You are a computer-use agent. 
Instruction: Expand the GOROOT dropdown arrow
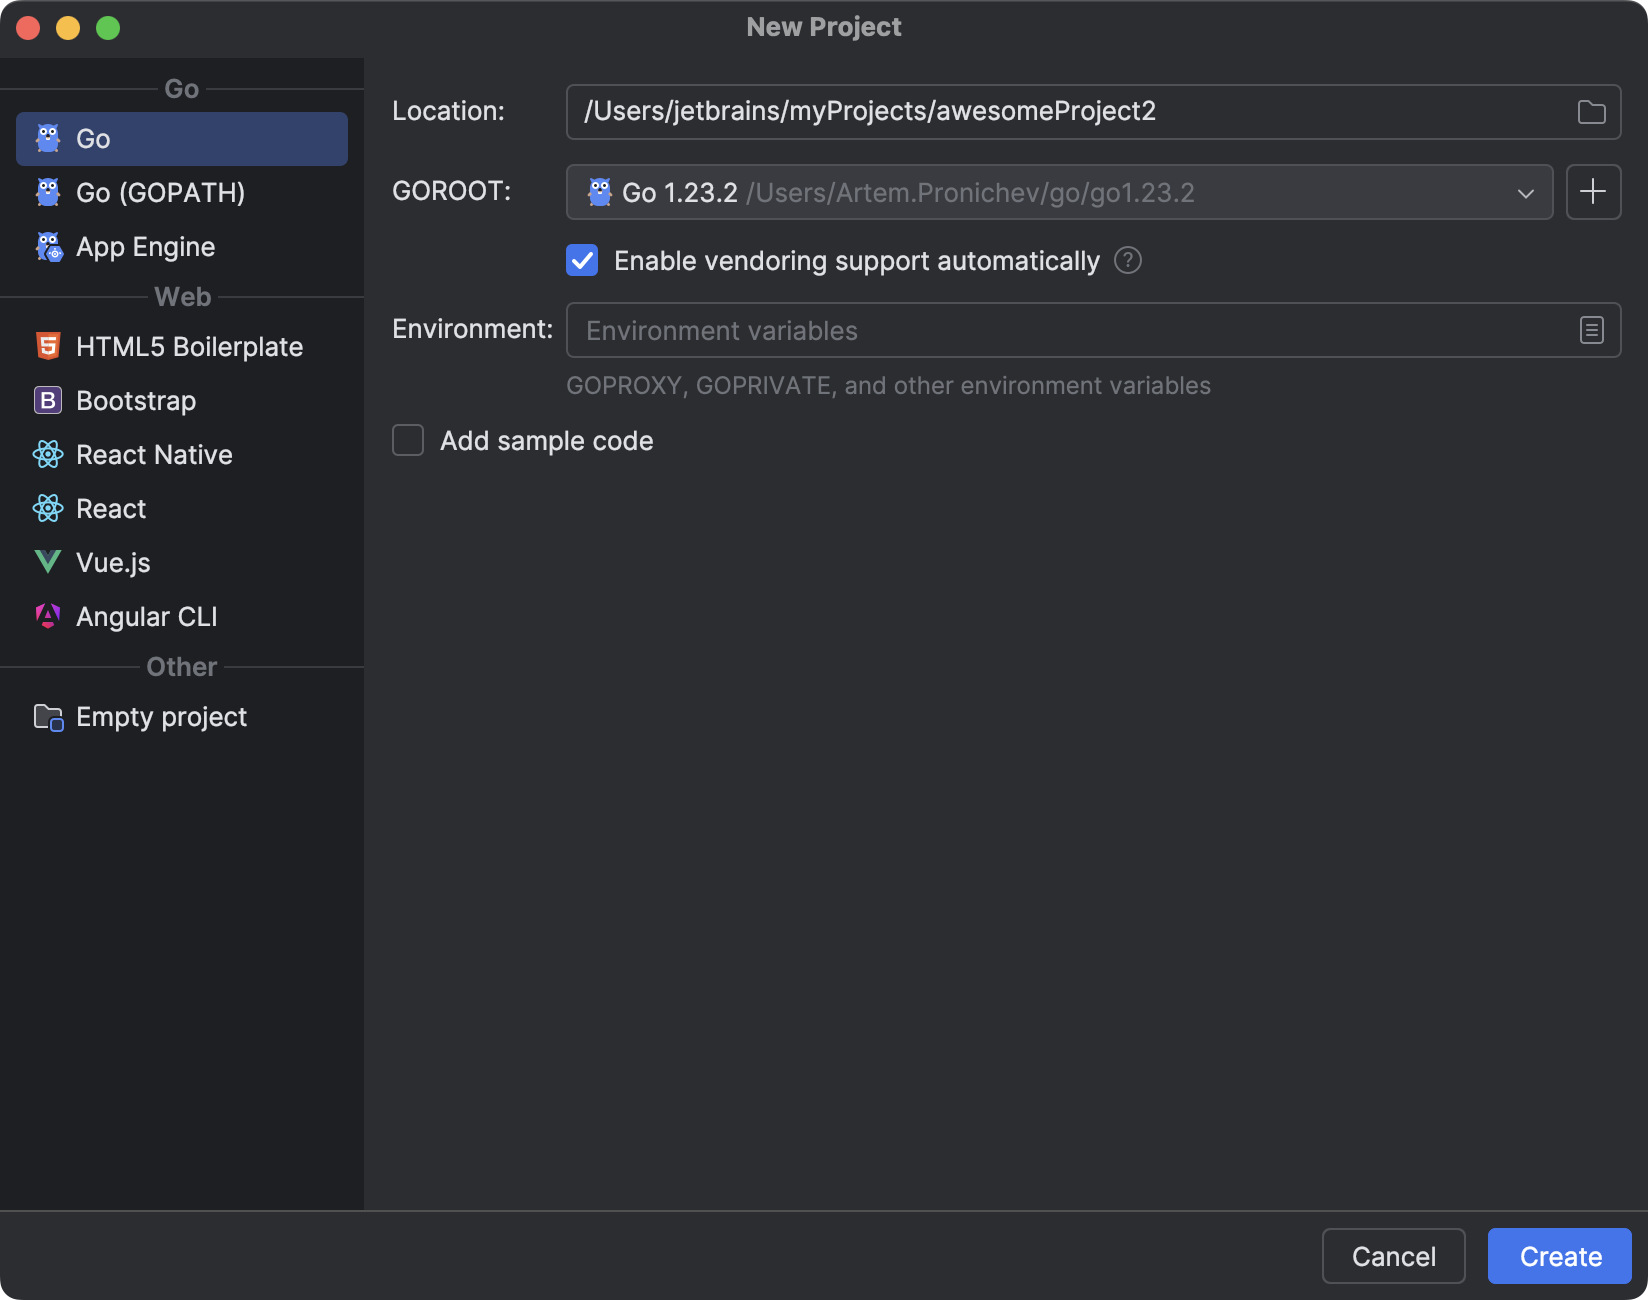pyautogui.click(x=1525, y=193)
